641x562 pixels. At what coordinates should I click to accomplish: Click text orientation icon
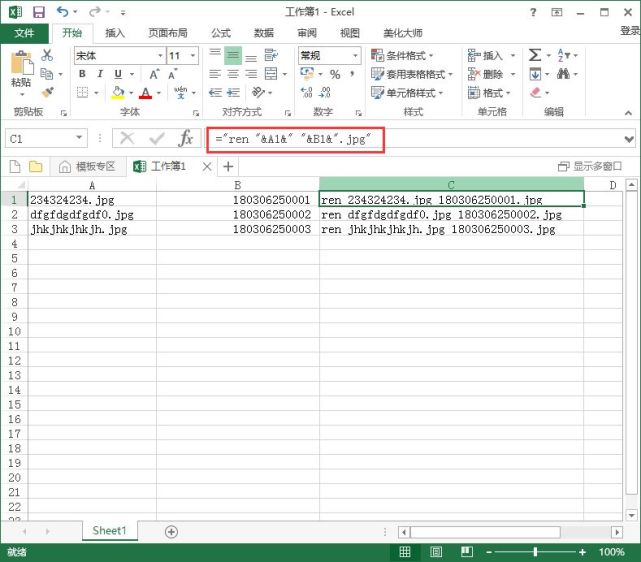[x=258, y=92]
